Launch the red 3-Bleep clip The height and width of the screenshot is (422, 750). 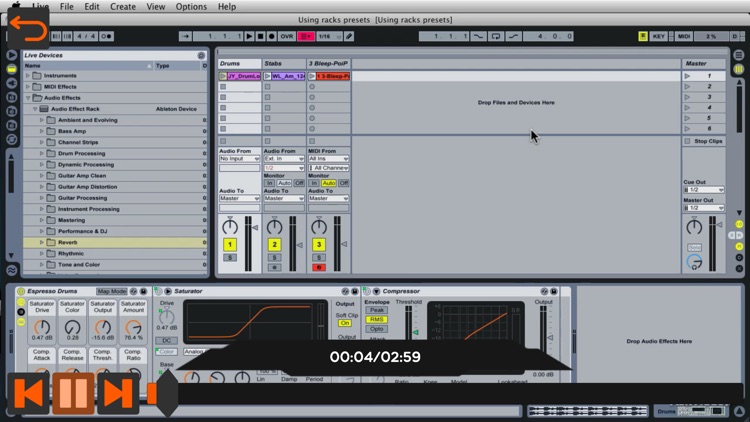312,76
